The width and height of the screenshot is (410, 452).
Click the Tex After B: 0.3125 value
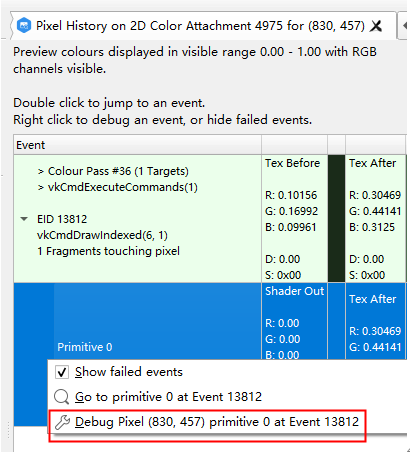tap(372, 227)
